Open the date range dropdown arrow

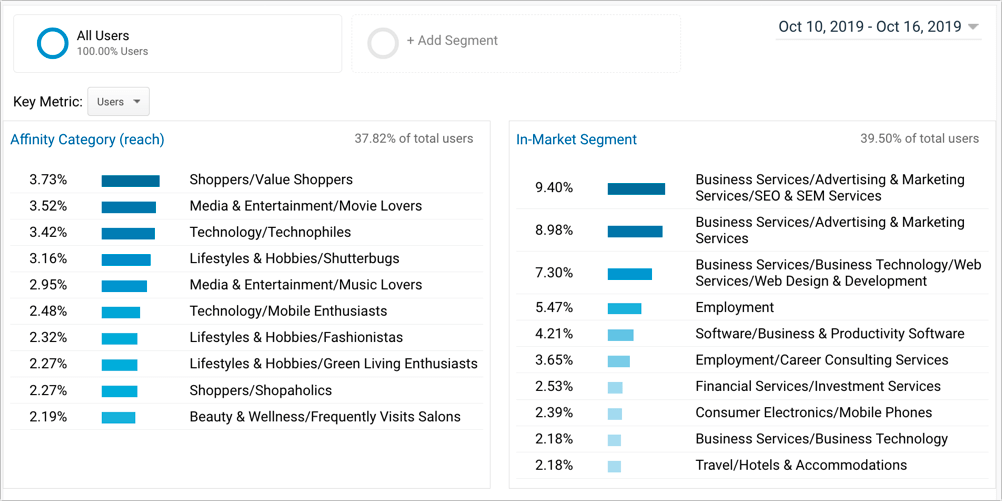click(973, 27)
